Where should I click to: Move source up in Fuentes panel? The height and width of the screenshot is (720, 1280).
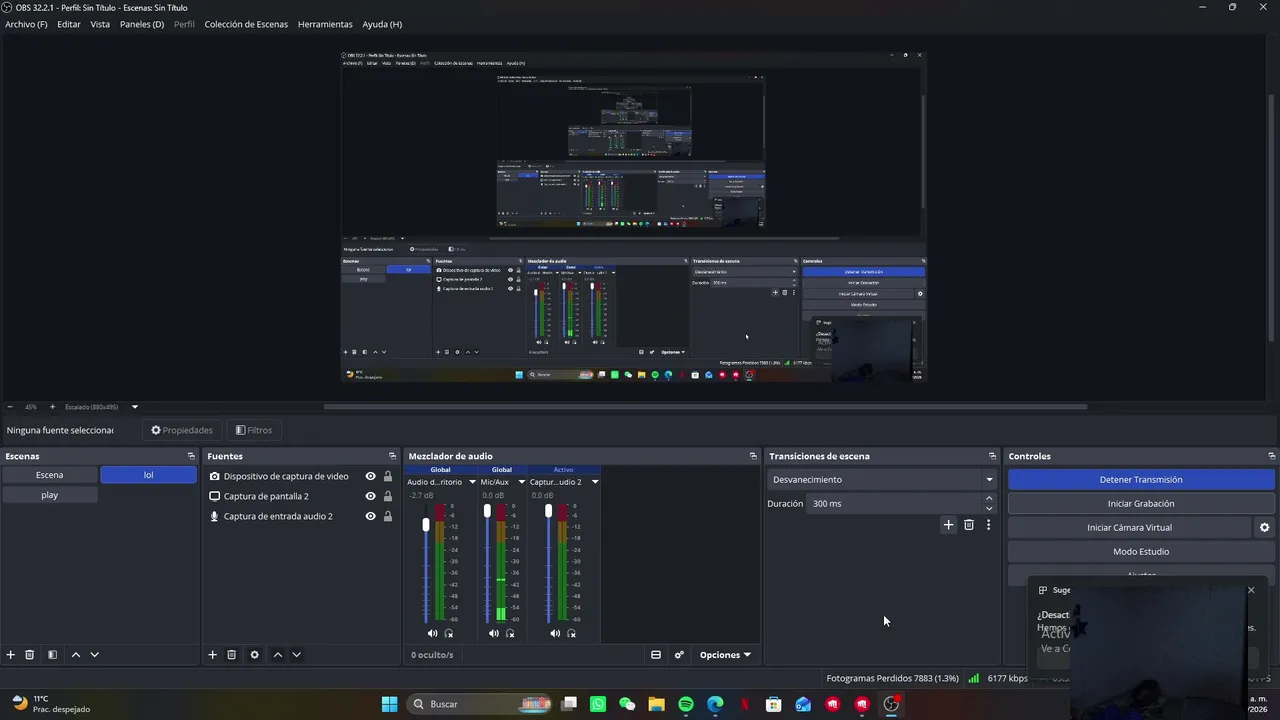pyautogui.click(x=277, y=655)
